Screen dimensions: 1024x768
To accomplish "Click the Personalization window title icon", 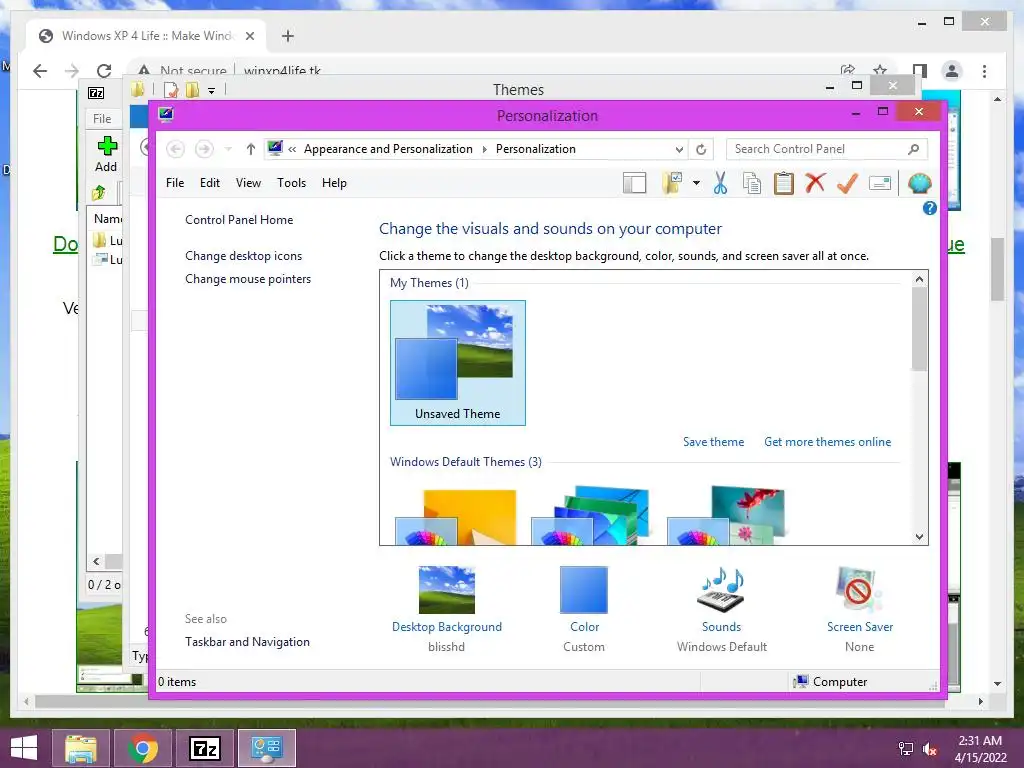I will click(166, 115).
